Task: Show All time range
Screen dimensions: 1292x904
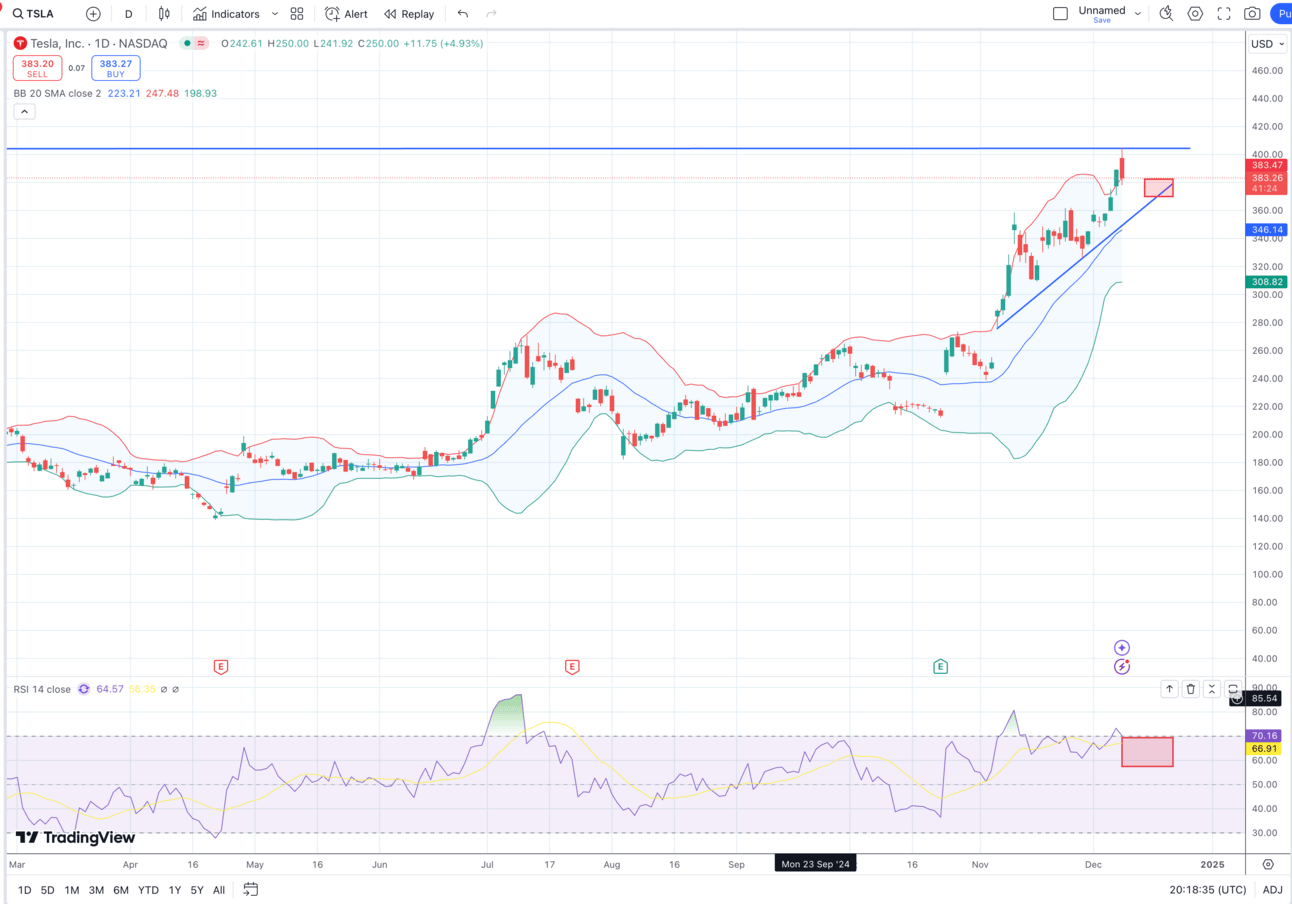Action: coord(219,890)
